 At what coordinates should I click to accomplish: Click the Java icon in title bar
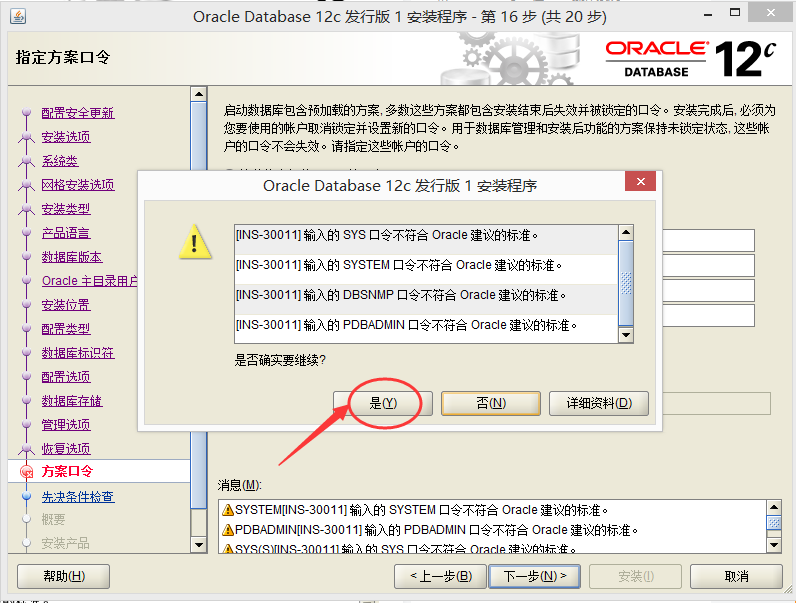click(x=18, y=16)
